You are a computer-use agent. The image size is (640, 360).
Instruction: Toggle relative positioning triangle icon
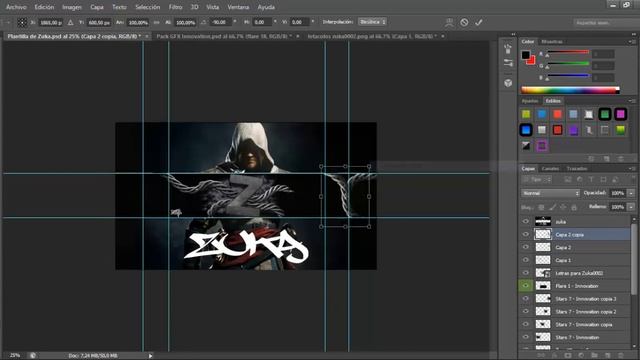pos(70,22)
